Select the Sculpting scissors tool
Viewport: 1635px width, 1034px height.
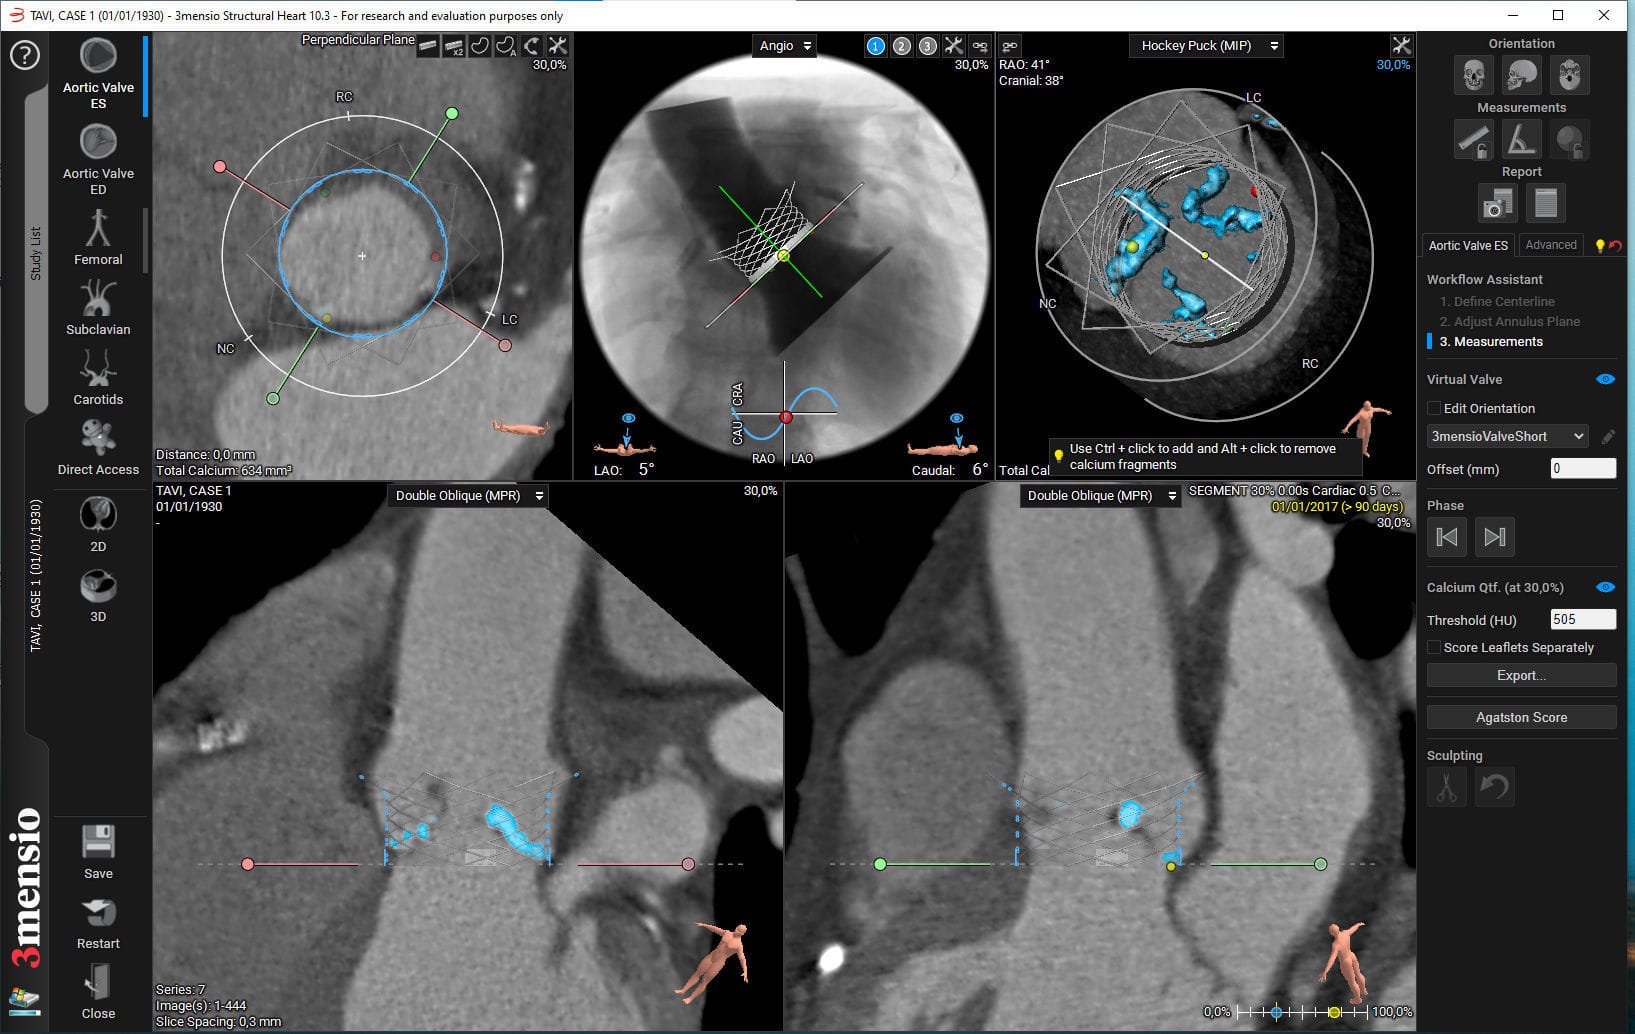point(1447,787)
